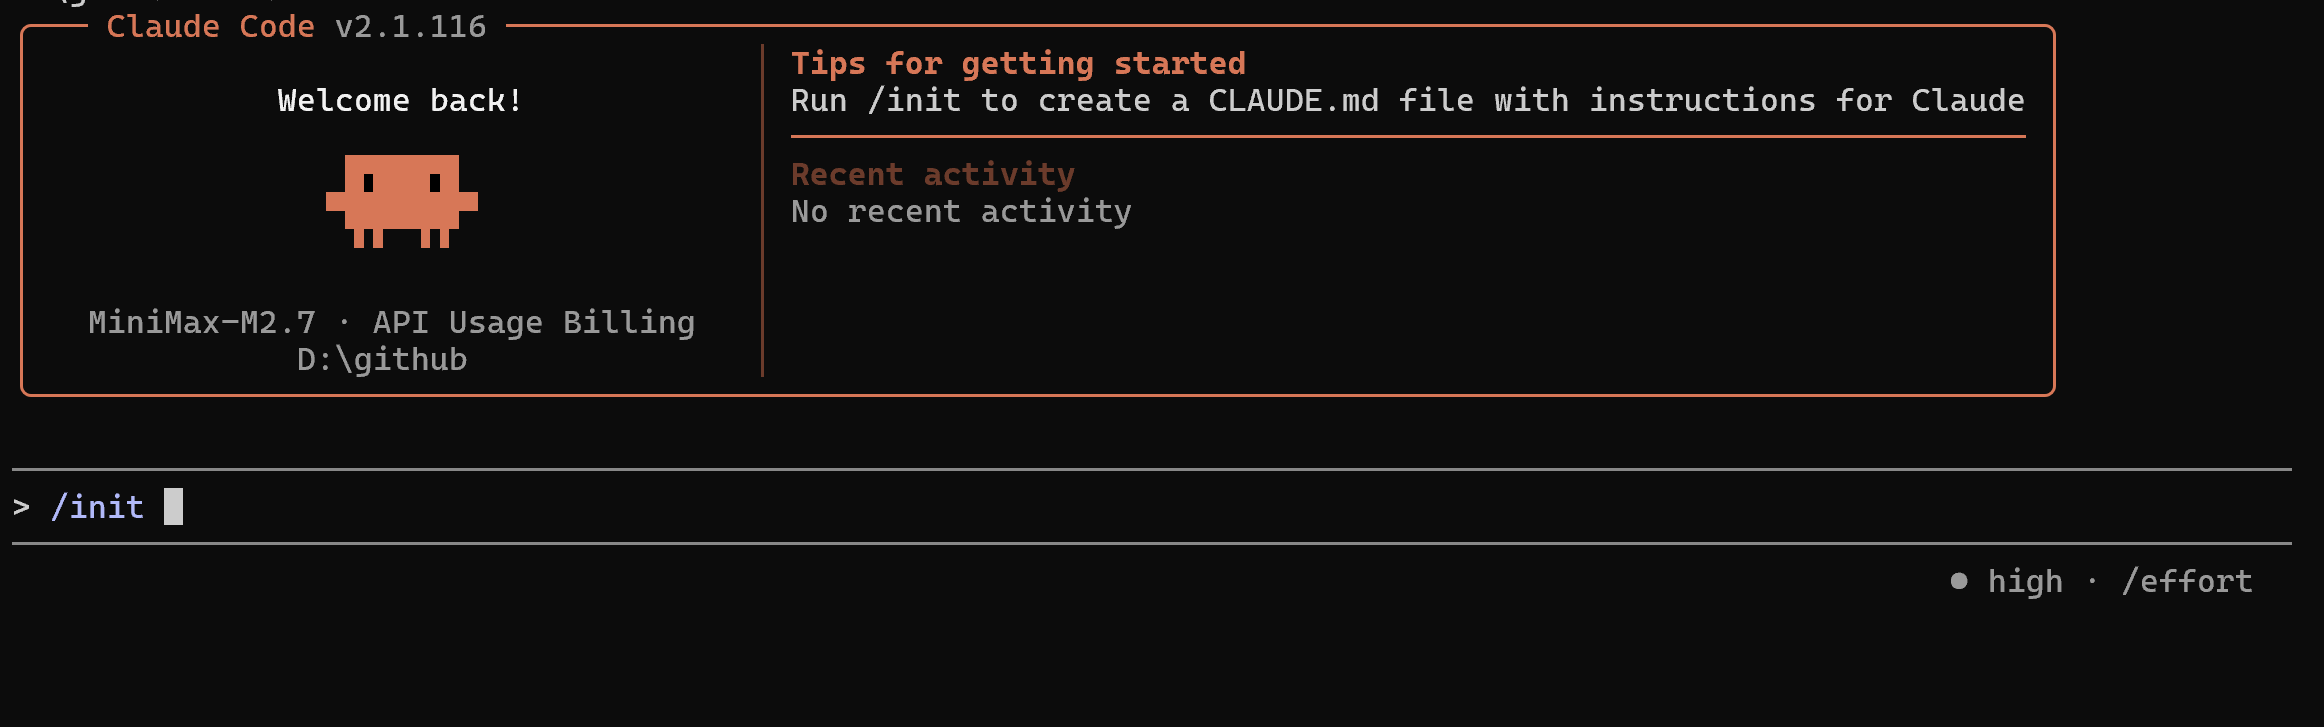Click the "Welcome back!" message

pos(400,101)
